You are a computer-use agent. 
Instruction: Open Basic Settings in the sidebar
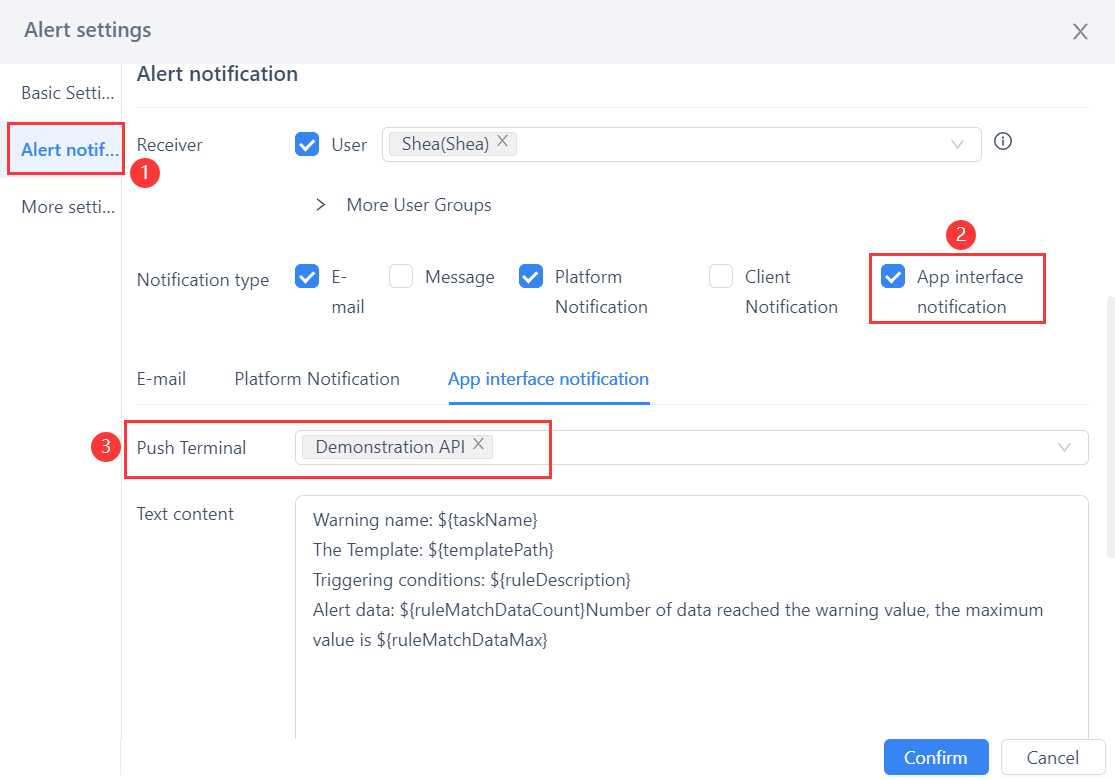tap(65, 92)
